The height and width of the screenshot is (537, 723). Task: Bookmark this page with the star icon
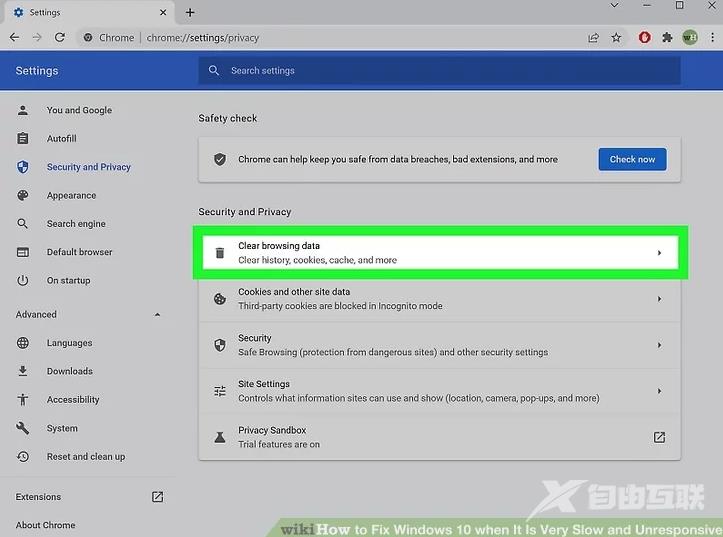point(616,38)
